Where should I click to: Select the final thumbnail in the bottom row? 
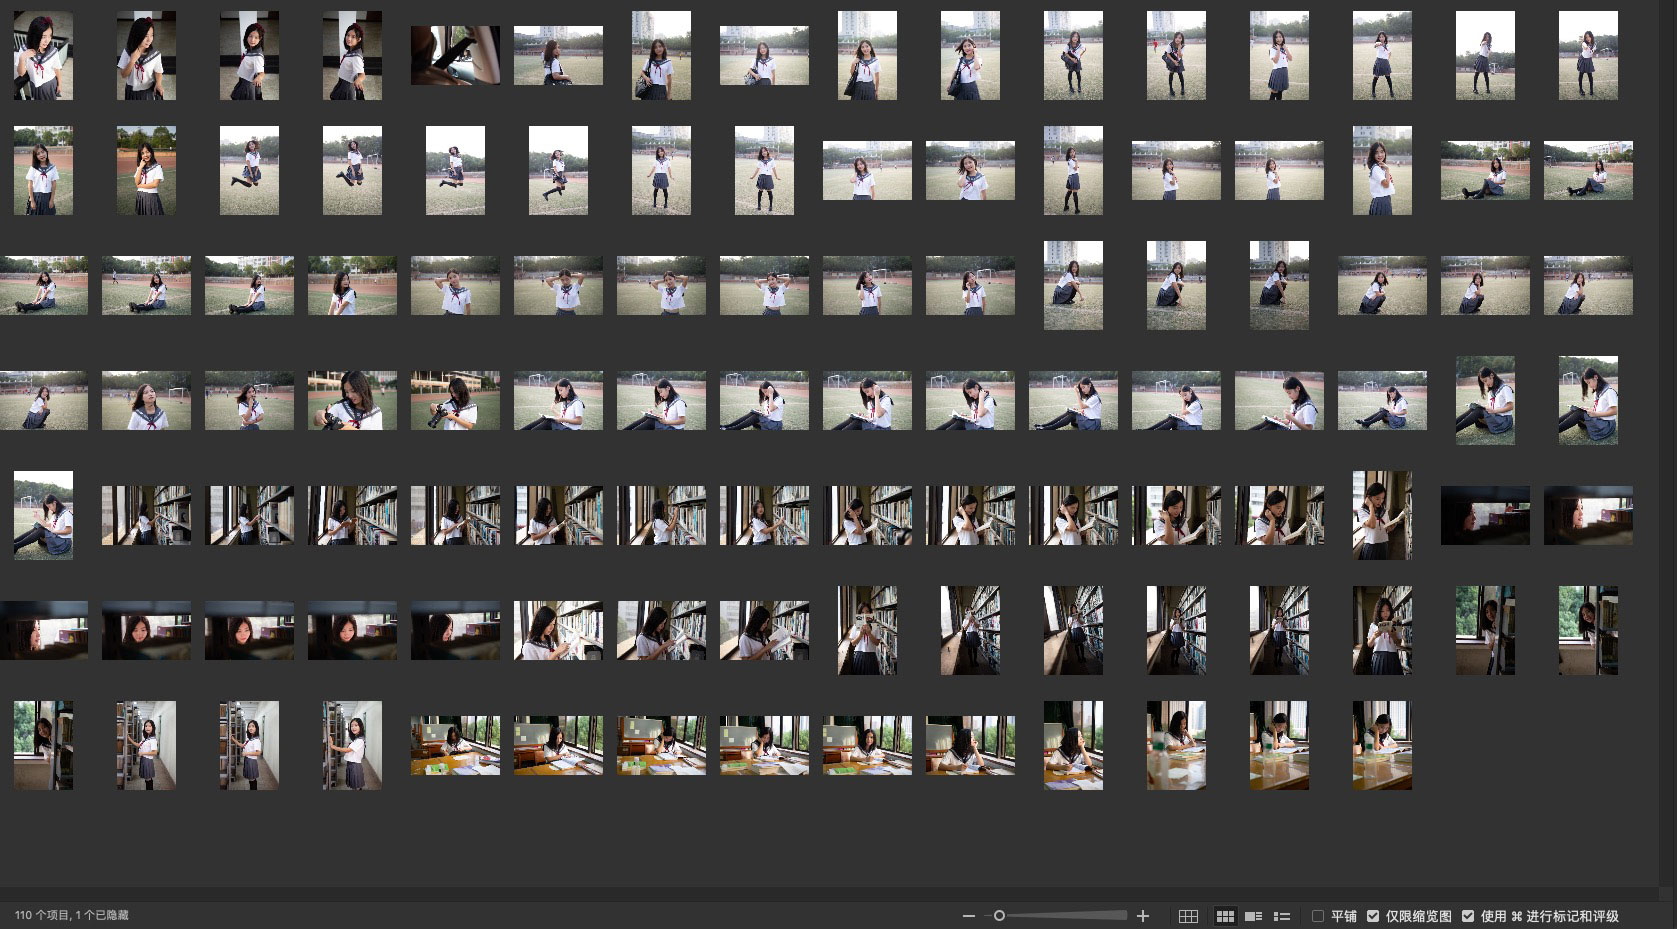click(x=1382, y=745)
